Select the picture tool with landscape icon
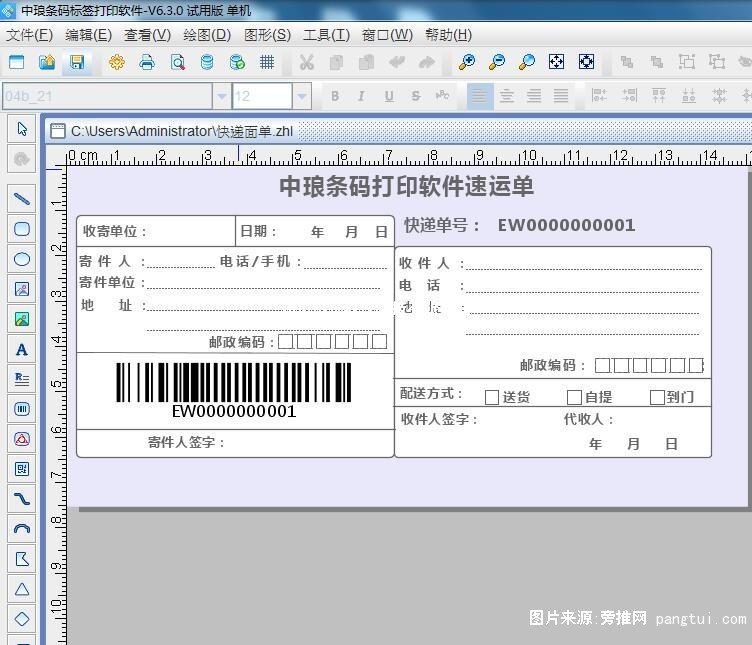The height and width of the screenshot is (645, 752). pos(22,319)
